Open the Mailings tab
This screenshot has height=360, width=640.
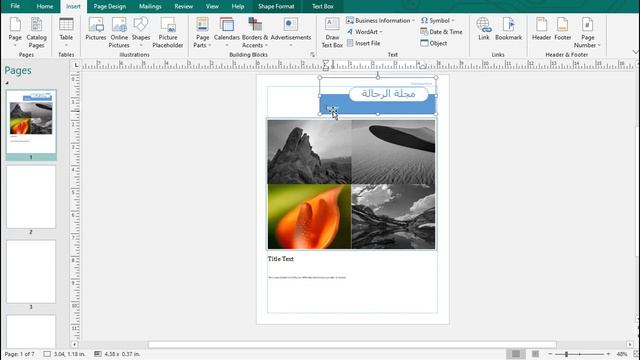pyautogui.click(x=150, y=6)
